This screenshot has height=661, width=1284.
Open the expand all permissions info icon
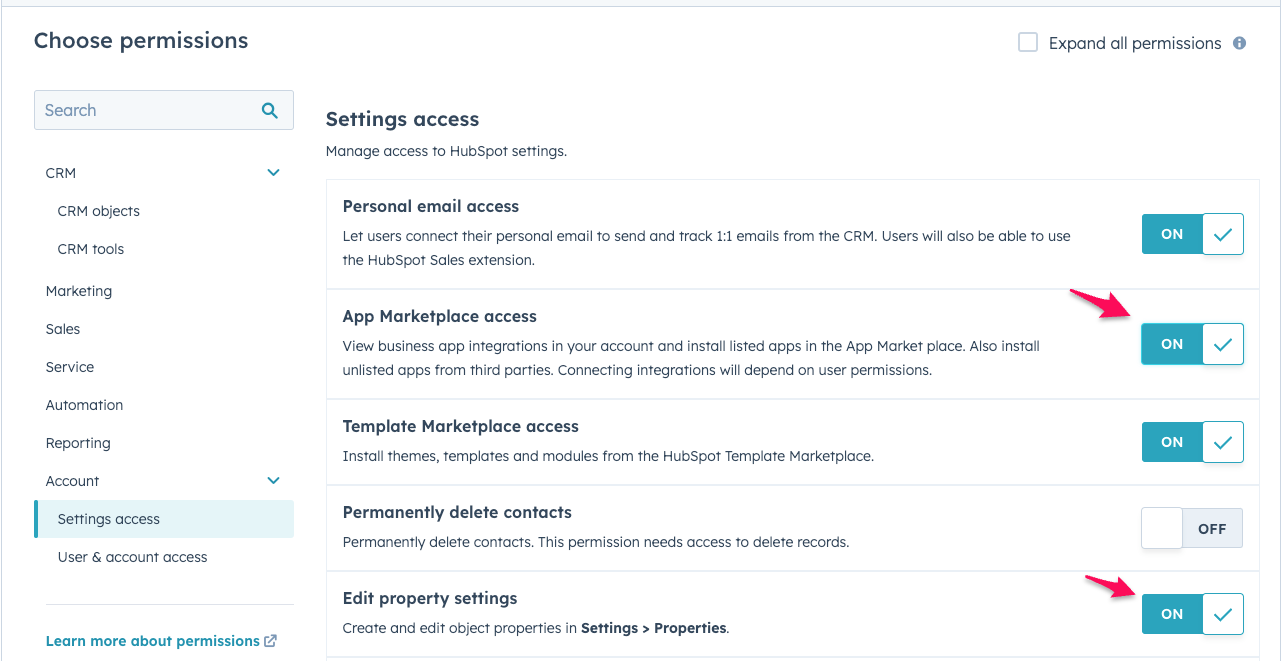coord(1240,43)
